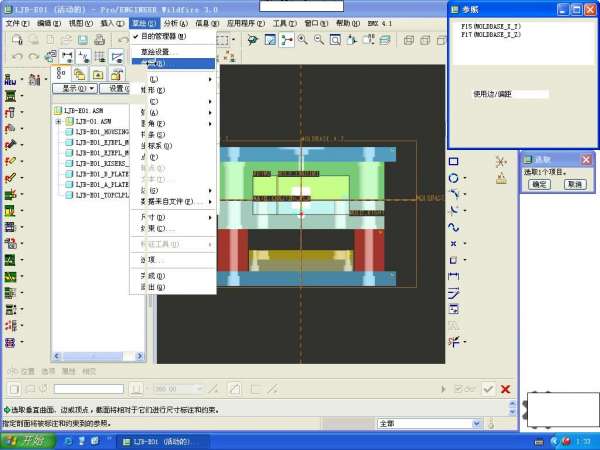The image size is (600, 450).
Task: Open the 放置 dashboard tab
Action: click(x=27, y=371)
